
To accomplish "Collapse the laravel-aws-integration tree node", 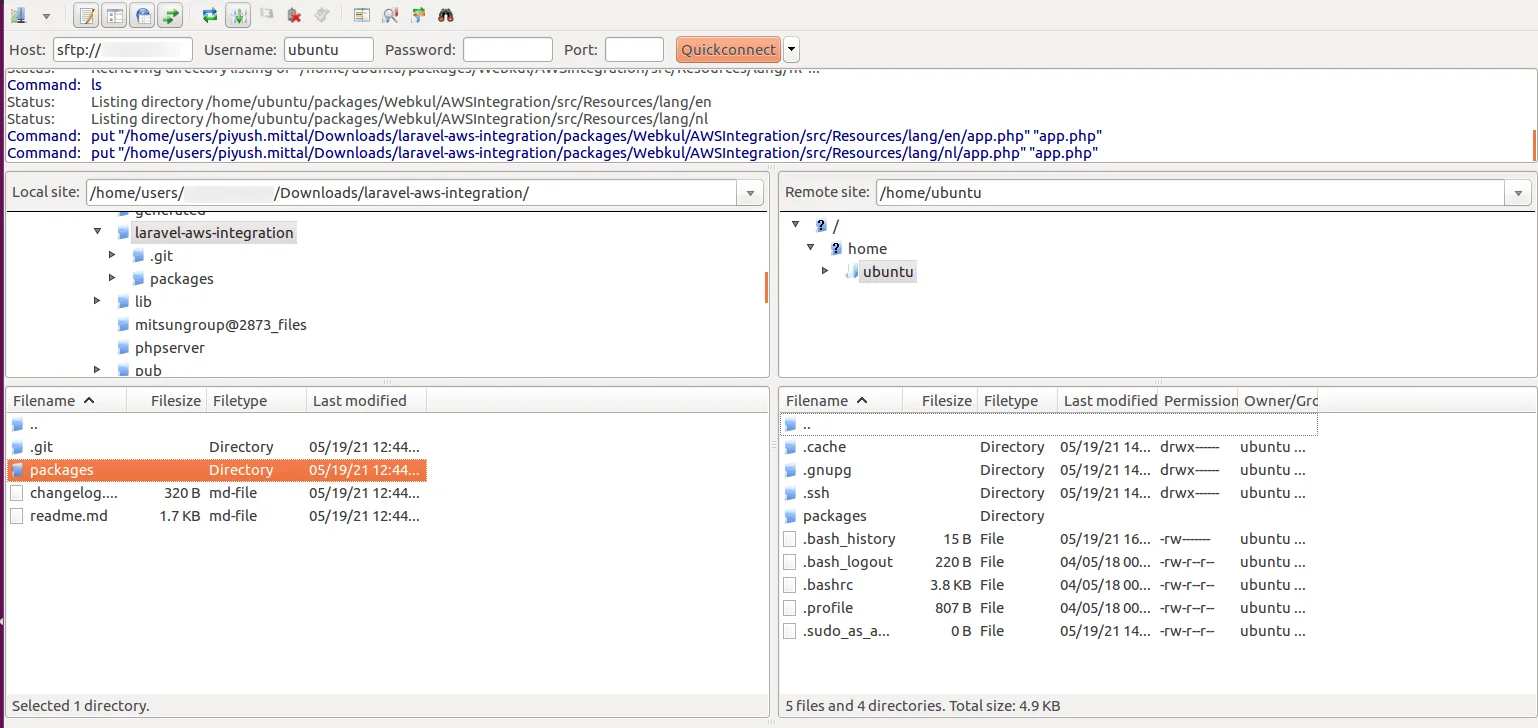I will [97, 232].
